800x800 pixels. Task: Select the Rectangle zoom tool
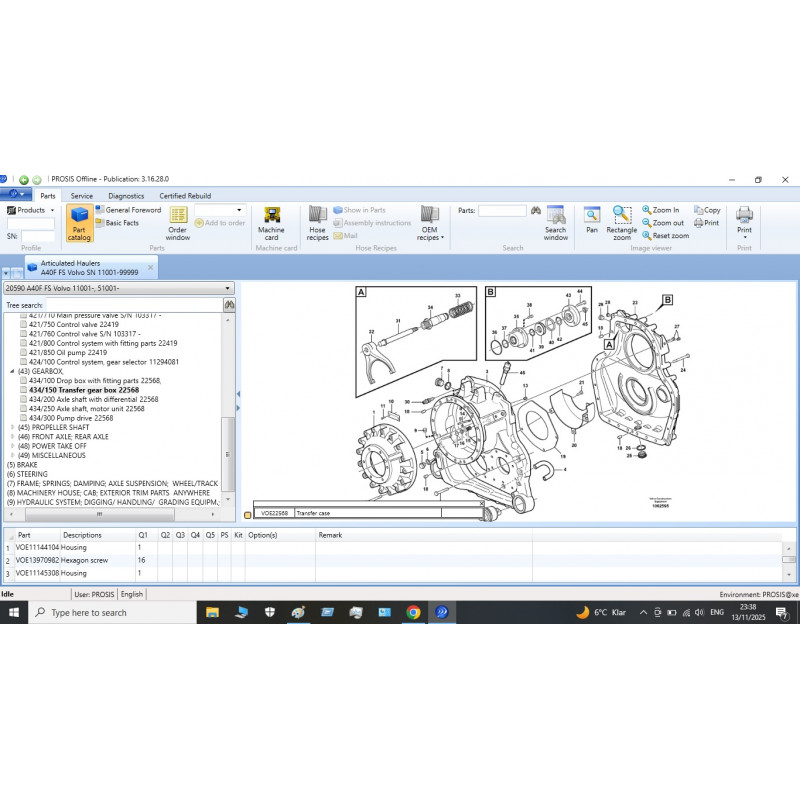tap(621, 220)
